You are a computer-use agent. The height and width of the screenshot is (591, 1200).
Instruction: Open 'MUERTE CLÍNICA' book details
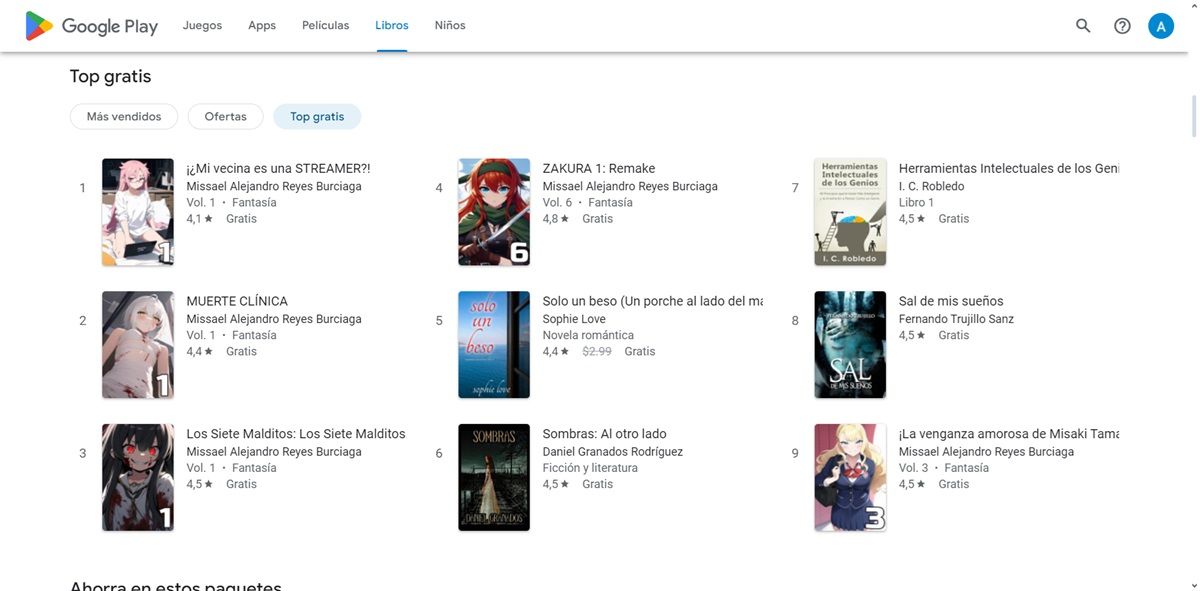point(237,300)
